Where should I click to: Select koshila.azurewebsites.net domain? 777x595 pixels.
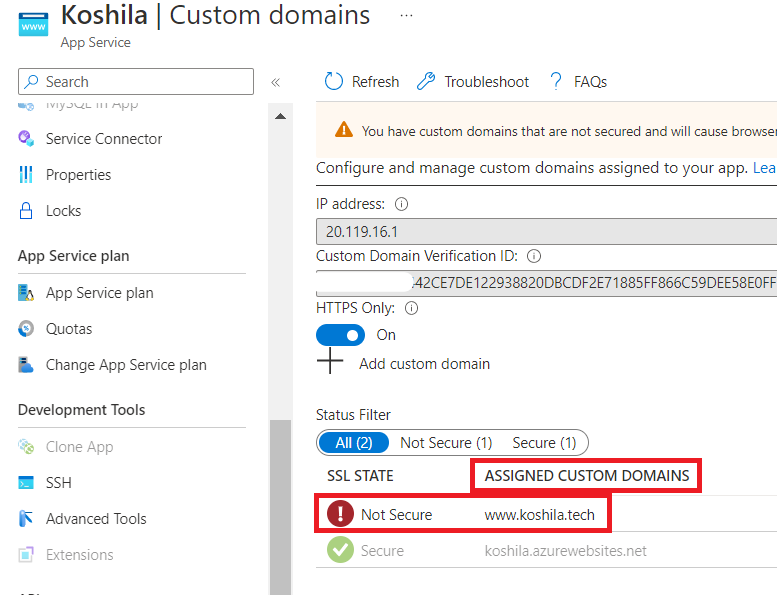pos(565,551)
